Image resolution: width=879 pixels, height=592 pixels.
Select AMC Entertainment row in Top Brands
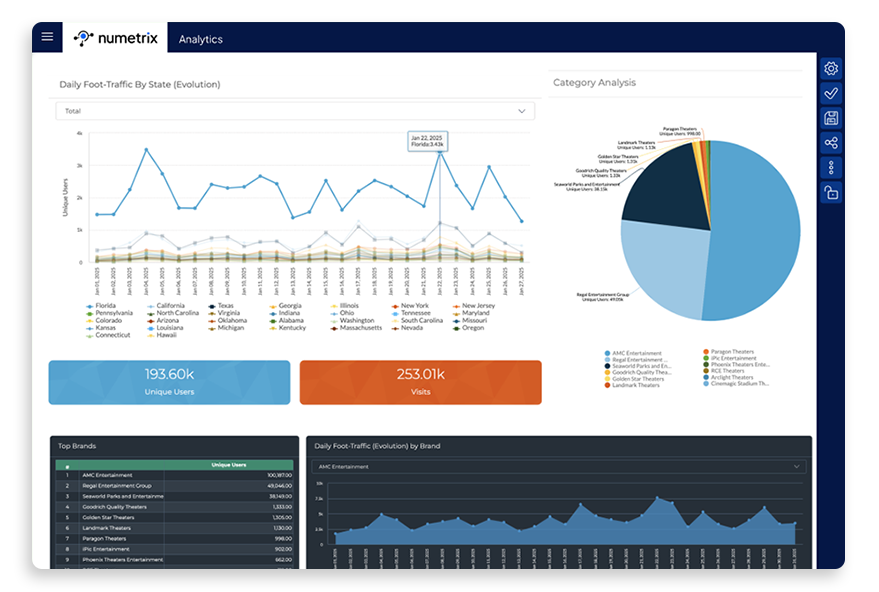tap(174, 475)
